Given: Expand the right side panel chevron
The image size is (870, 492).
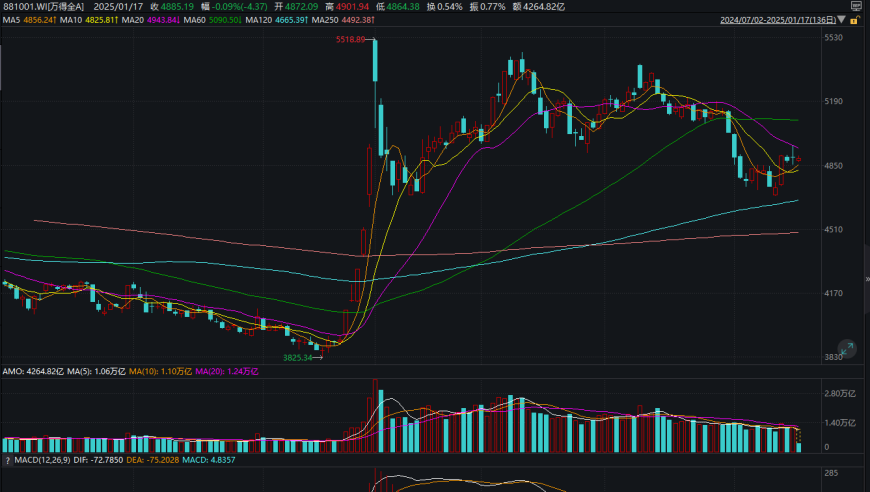Looking at the screenshot, I should point(867,279).
